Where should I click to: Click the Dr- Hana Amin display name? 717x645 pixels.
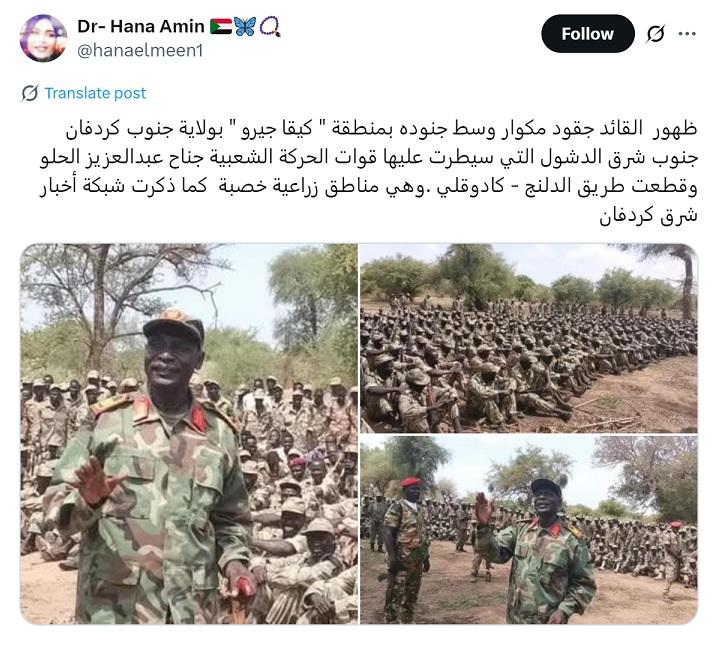tap(141, 27)
